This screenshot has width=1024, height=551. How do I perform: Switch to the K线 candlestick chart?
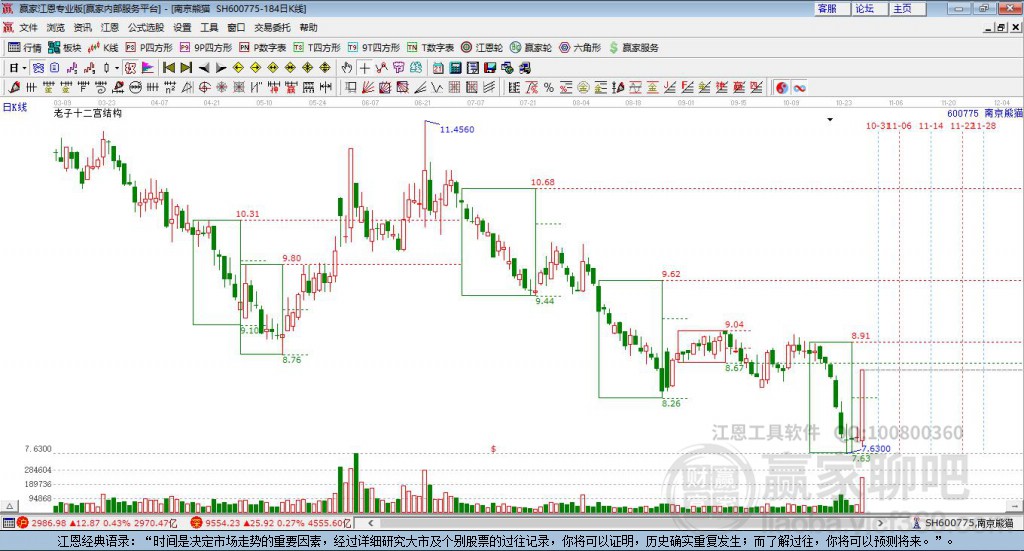point(104,48)
